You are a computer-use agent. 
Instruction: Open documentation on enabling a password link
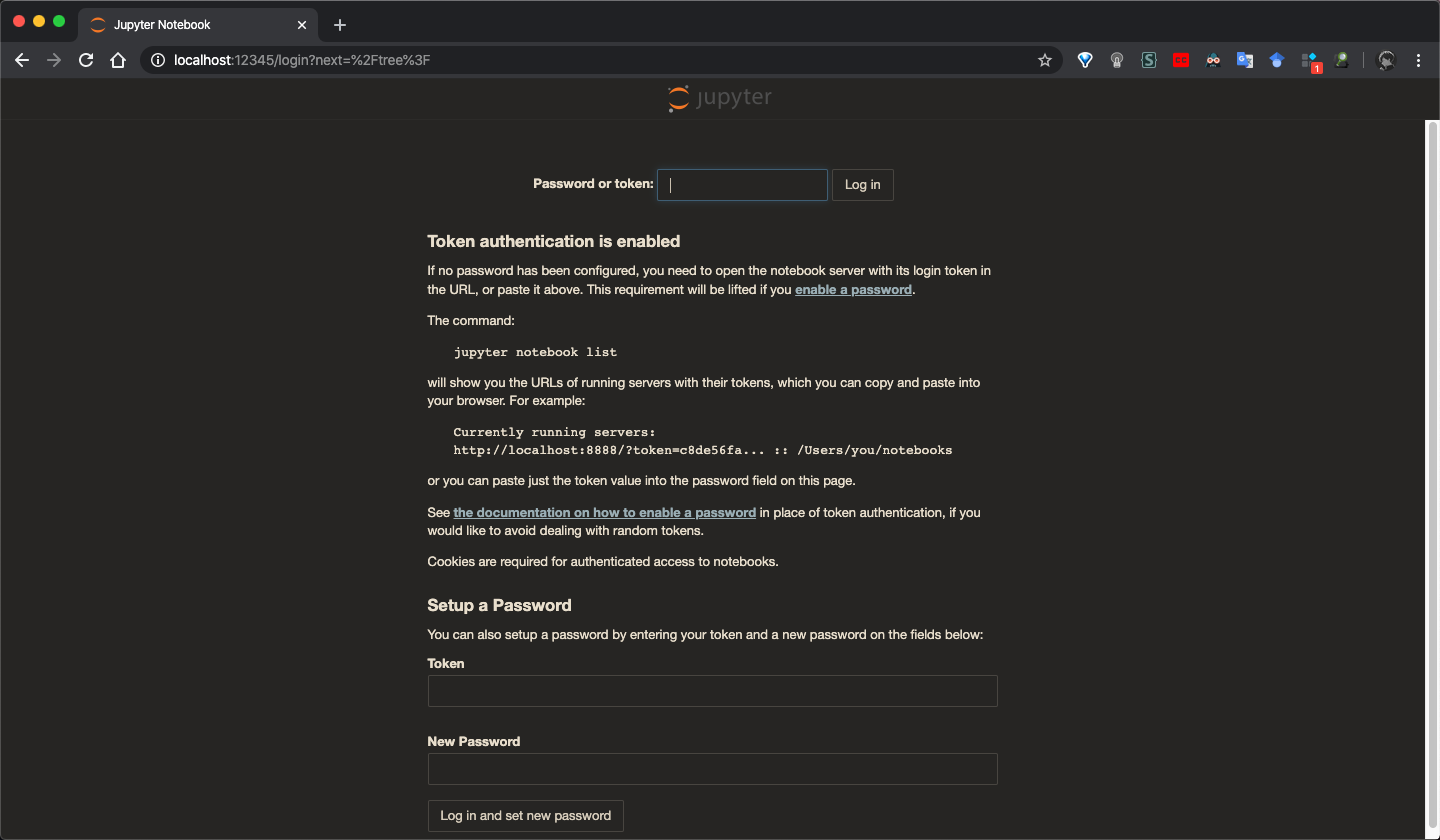coord(605,513)
